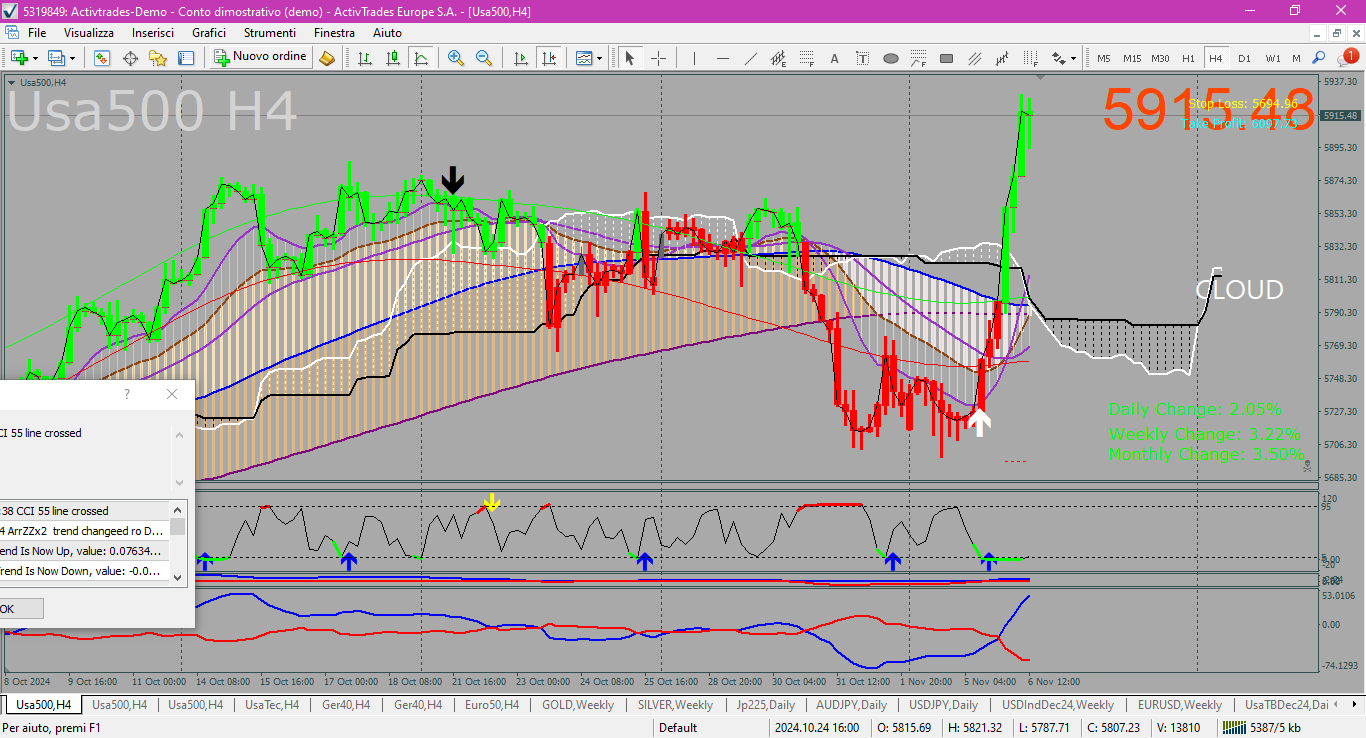Screen dimensions: 1366x738
Task: Switch to the EURUSD,Weekly tab
Action: 1180,705
